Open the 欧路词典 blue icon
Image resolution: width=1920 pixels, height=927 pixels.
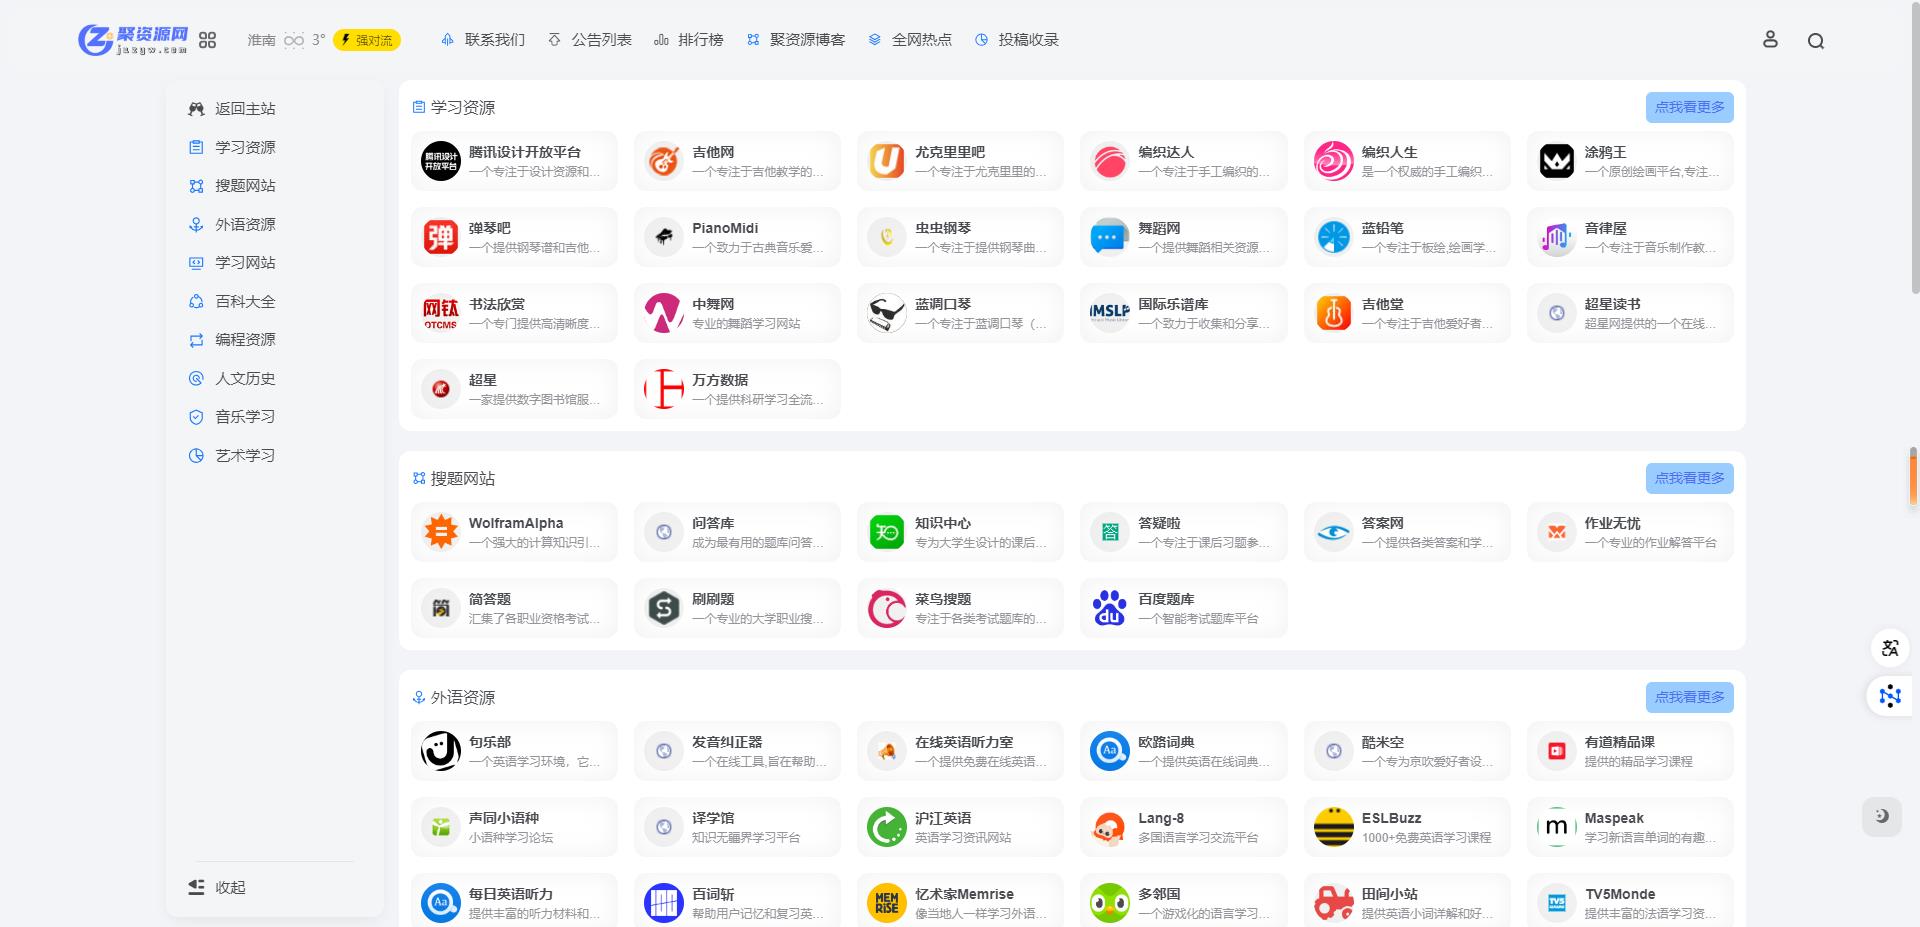click(1110, 751)
